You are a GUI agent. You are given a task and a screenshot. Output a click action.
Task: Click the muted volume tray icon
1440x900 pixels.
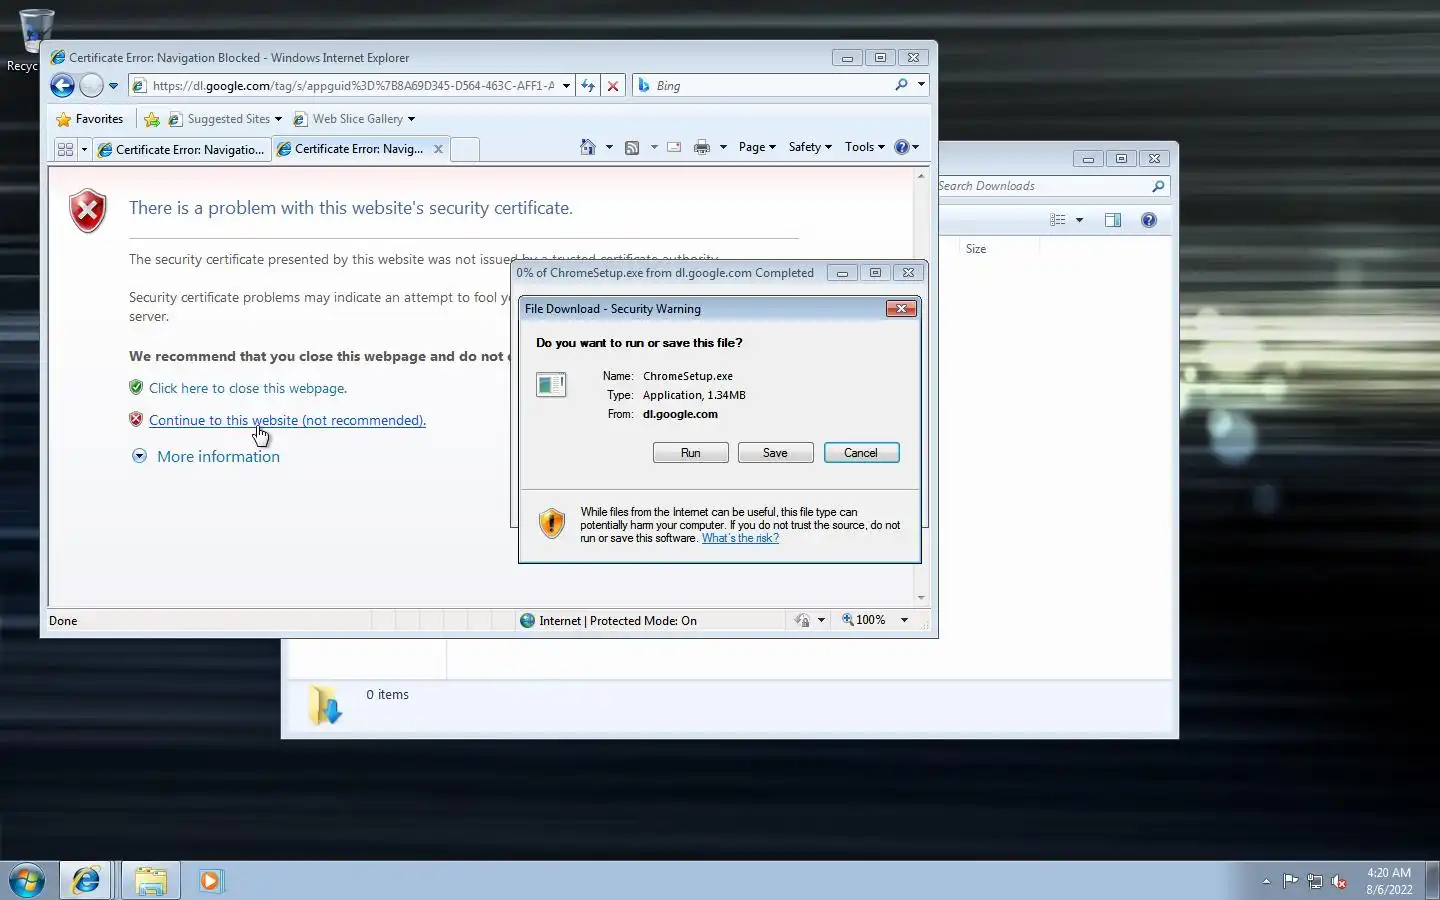[x=1339, y=881]
